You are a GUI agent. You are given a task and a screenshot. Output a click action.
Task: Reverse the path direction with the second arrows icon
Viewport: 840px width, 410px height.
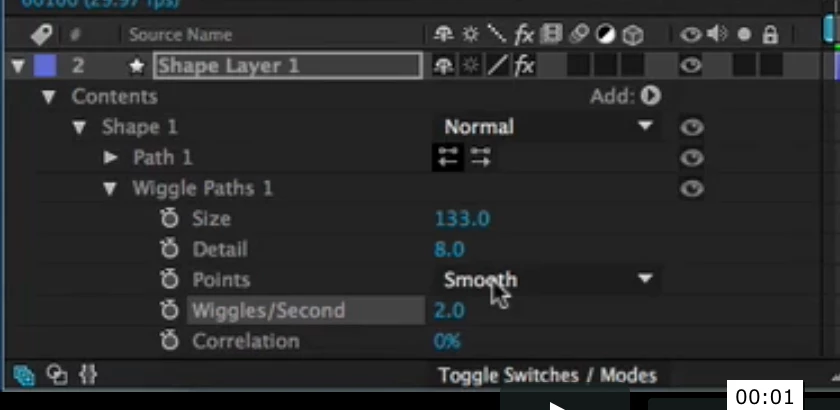pyautogui.click(x=481, y=158)
